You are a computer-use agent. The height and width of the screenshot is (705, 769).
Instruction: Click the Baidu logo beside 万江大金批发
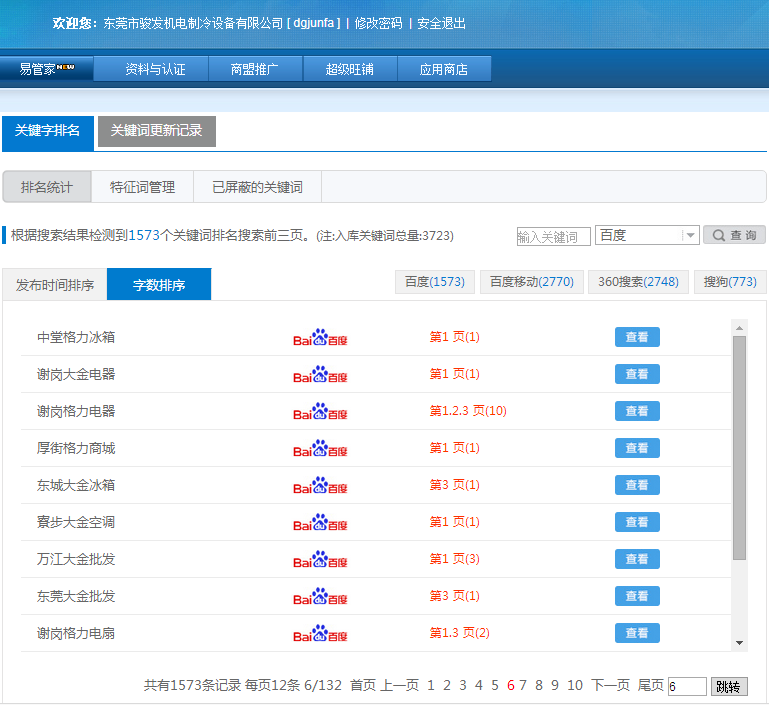(320, 560)
